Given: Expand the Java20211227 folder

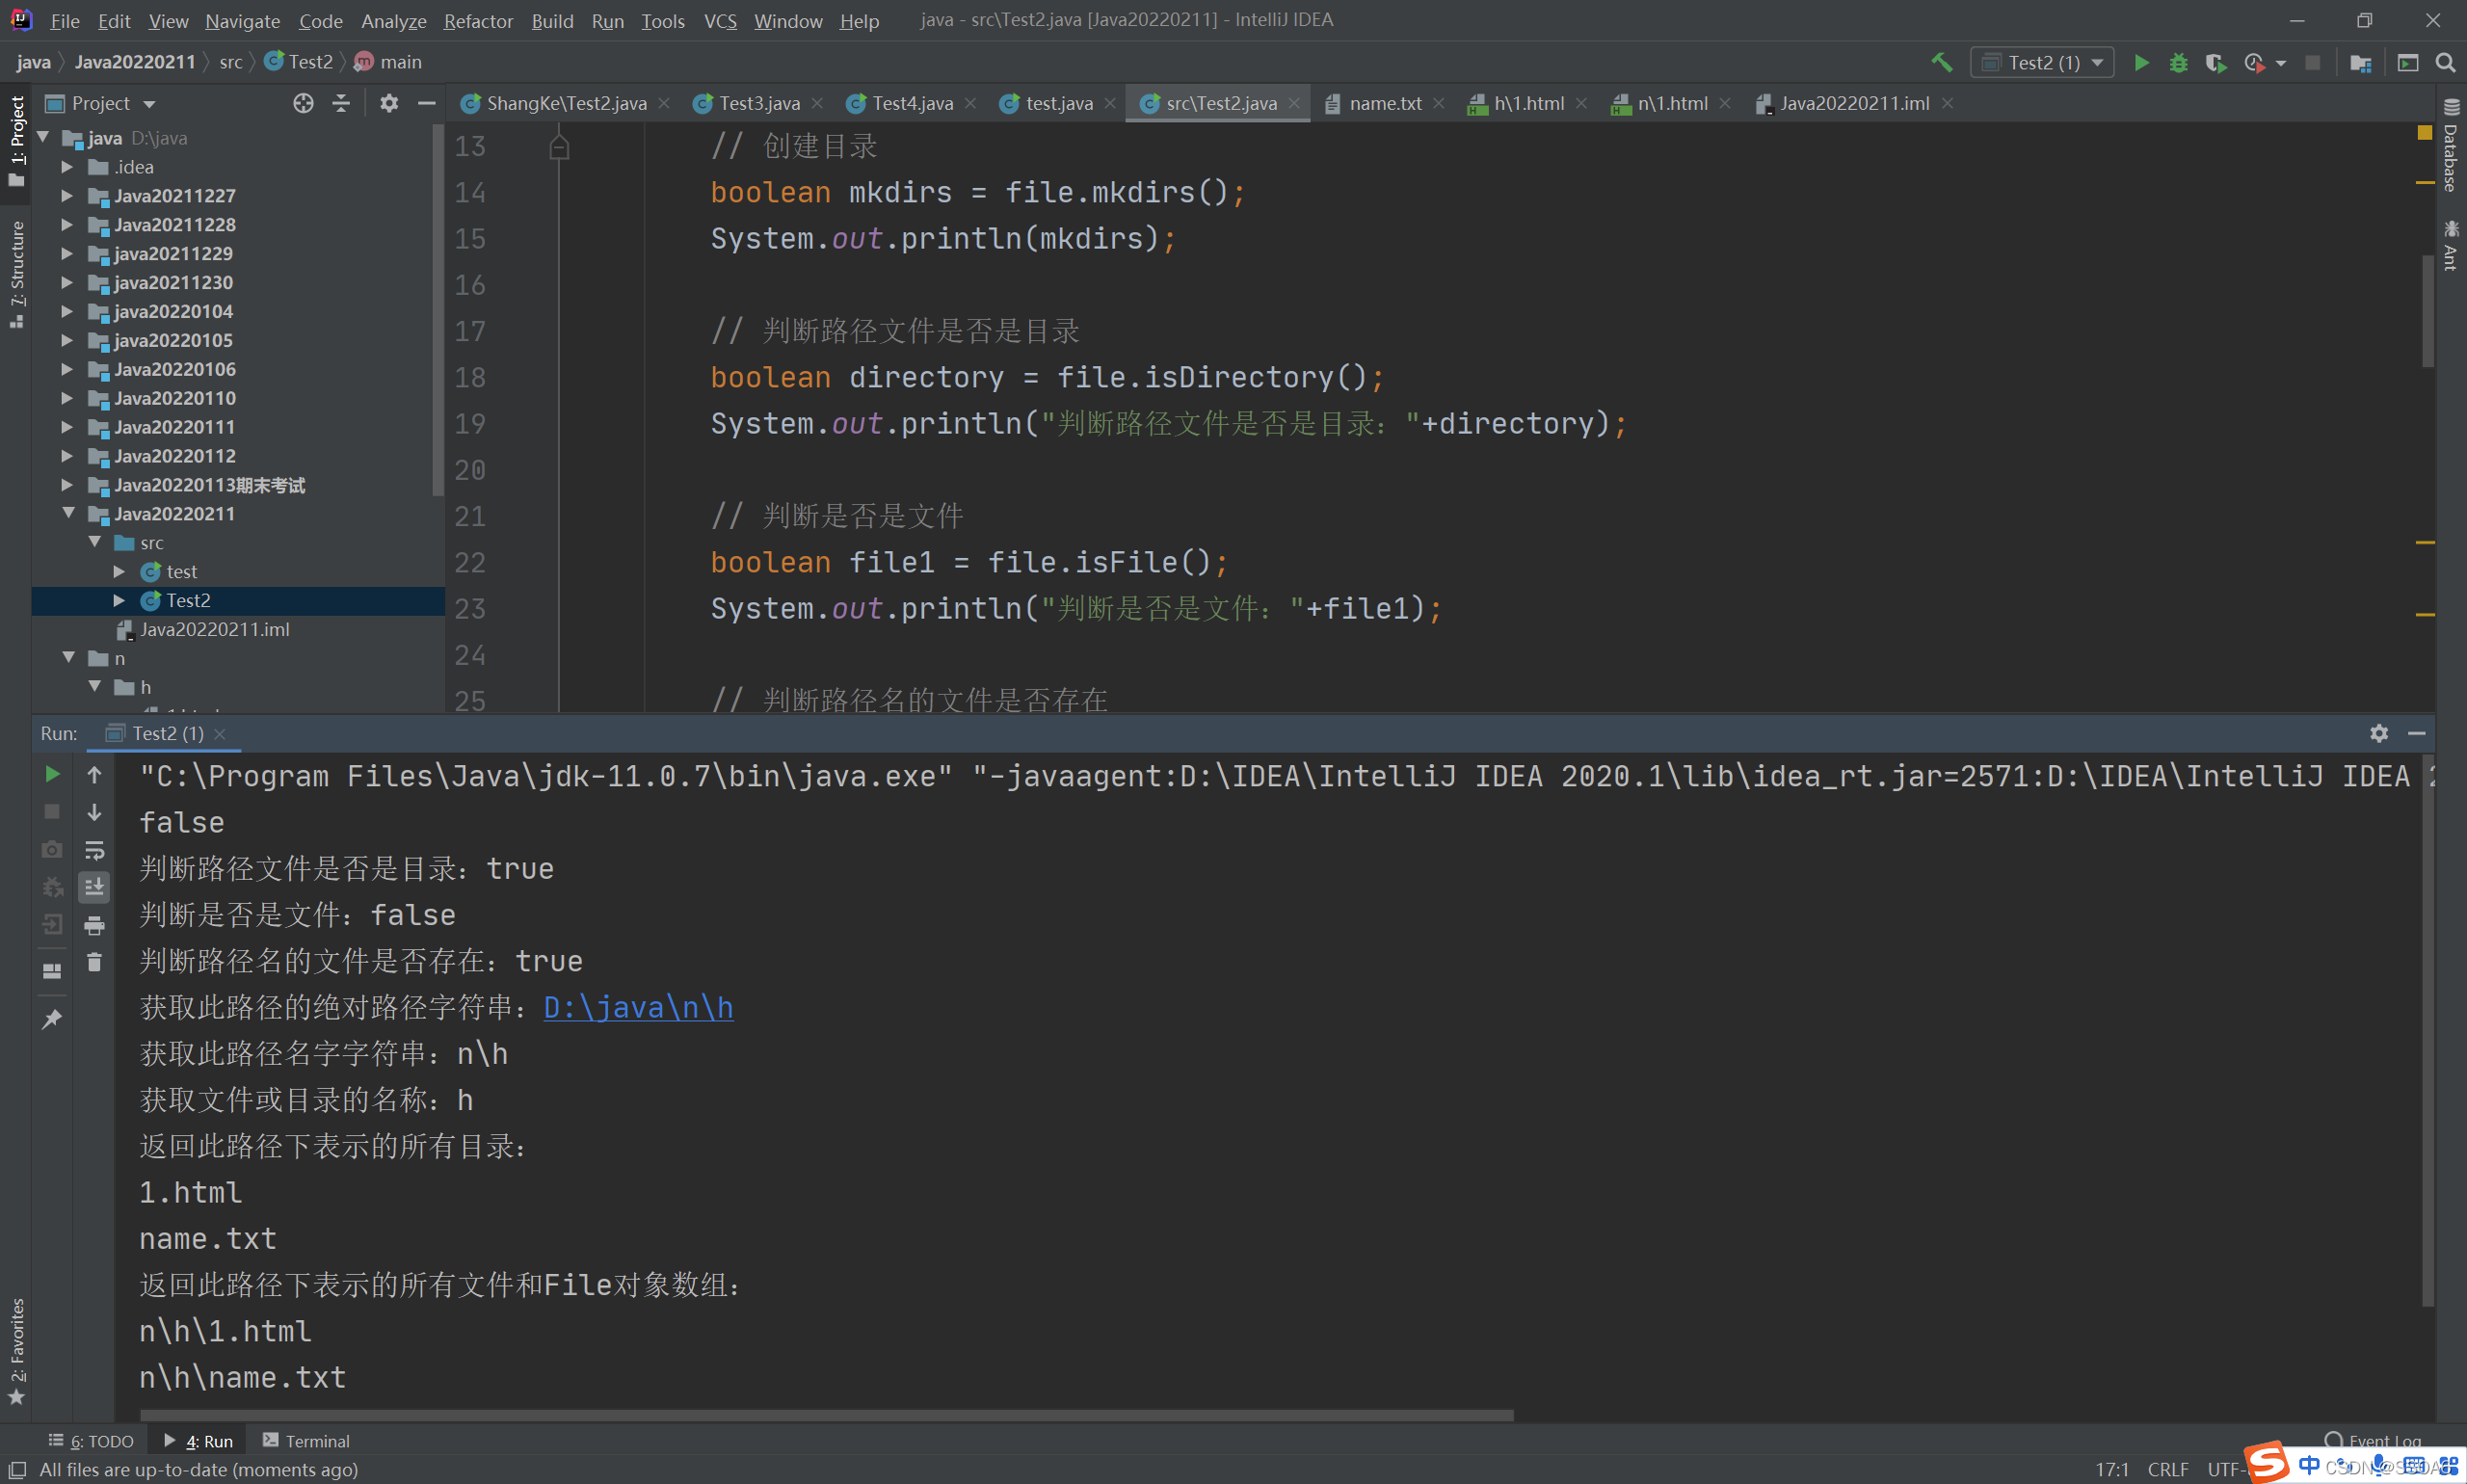Looking at the screenshot, I should (67, 196).
